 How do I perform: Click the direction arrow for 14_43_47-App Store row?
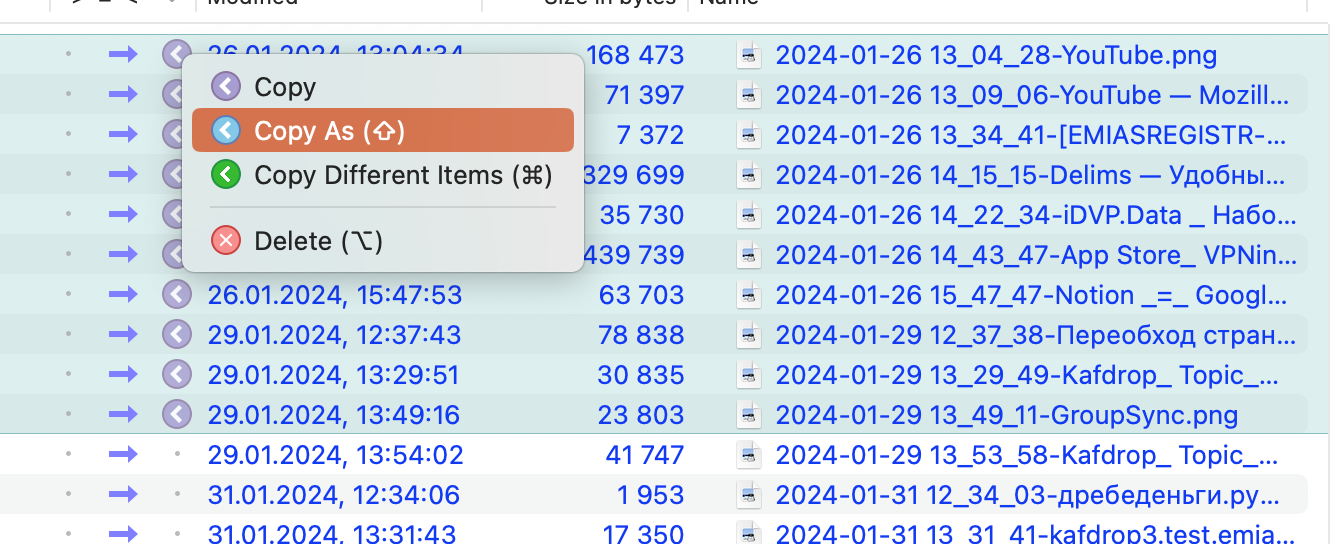123,255
